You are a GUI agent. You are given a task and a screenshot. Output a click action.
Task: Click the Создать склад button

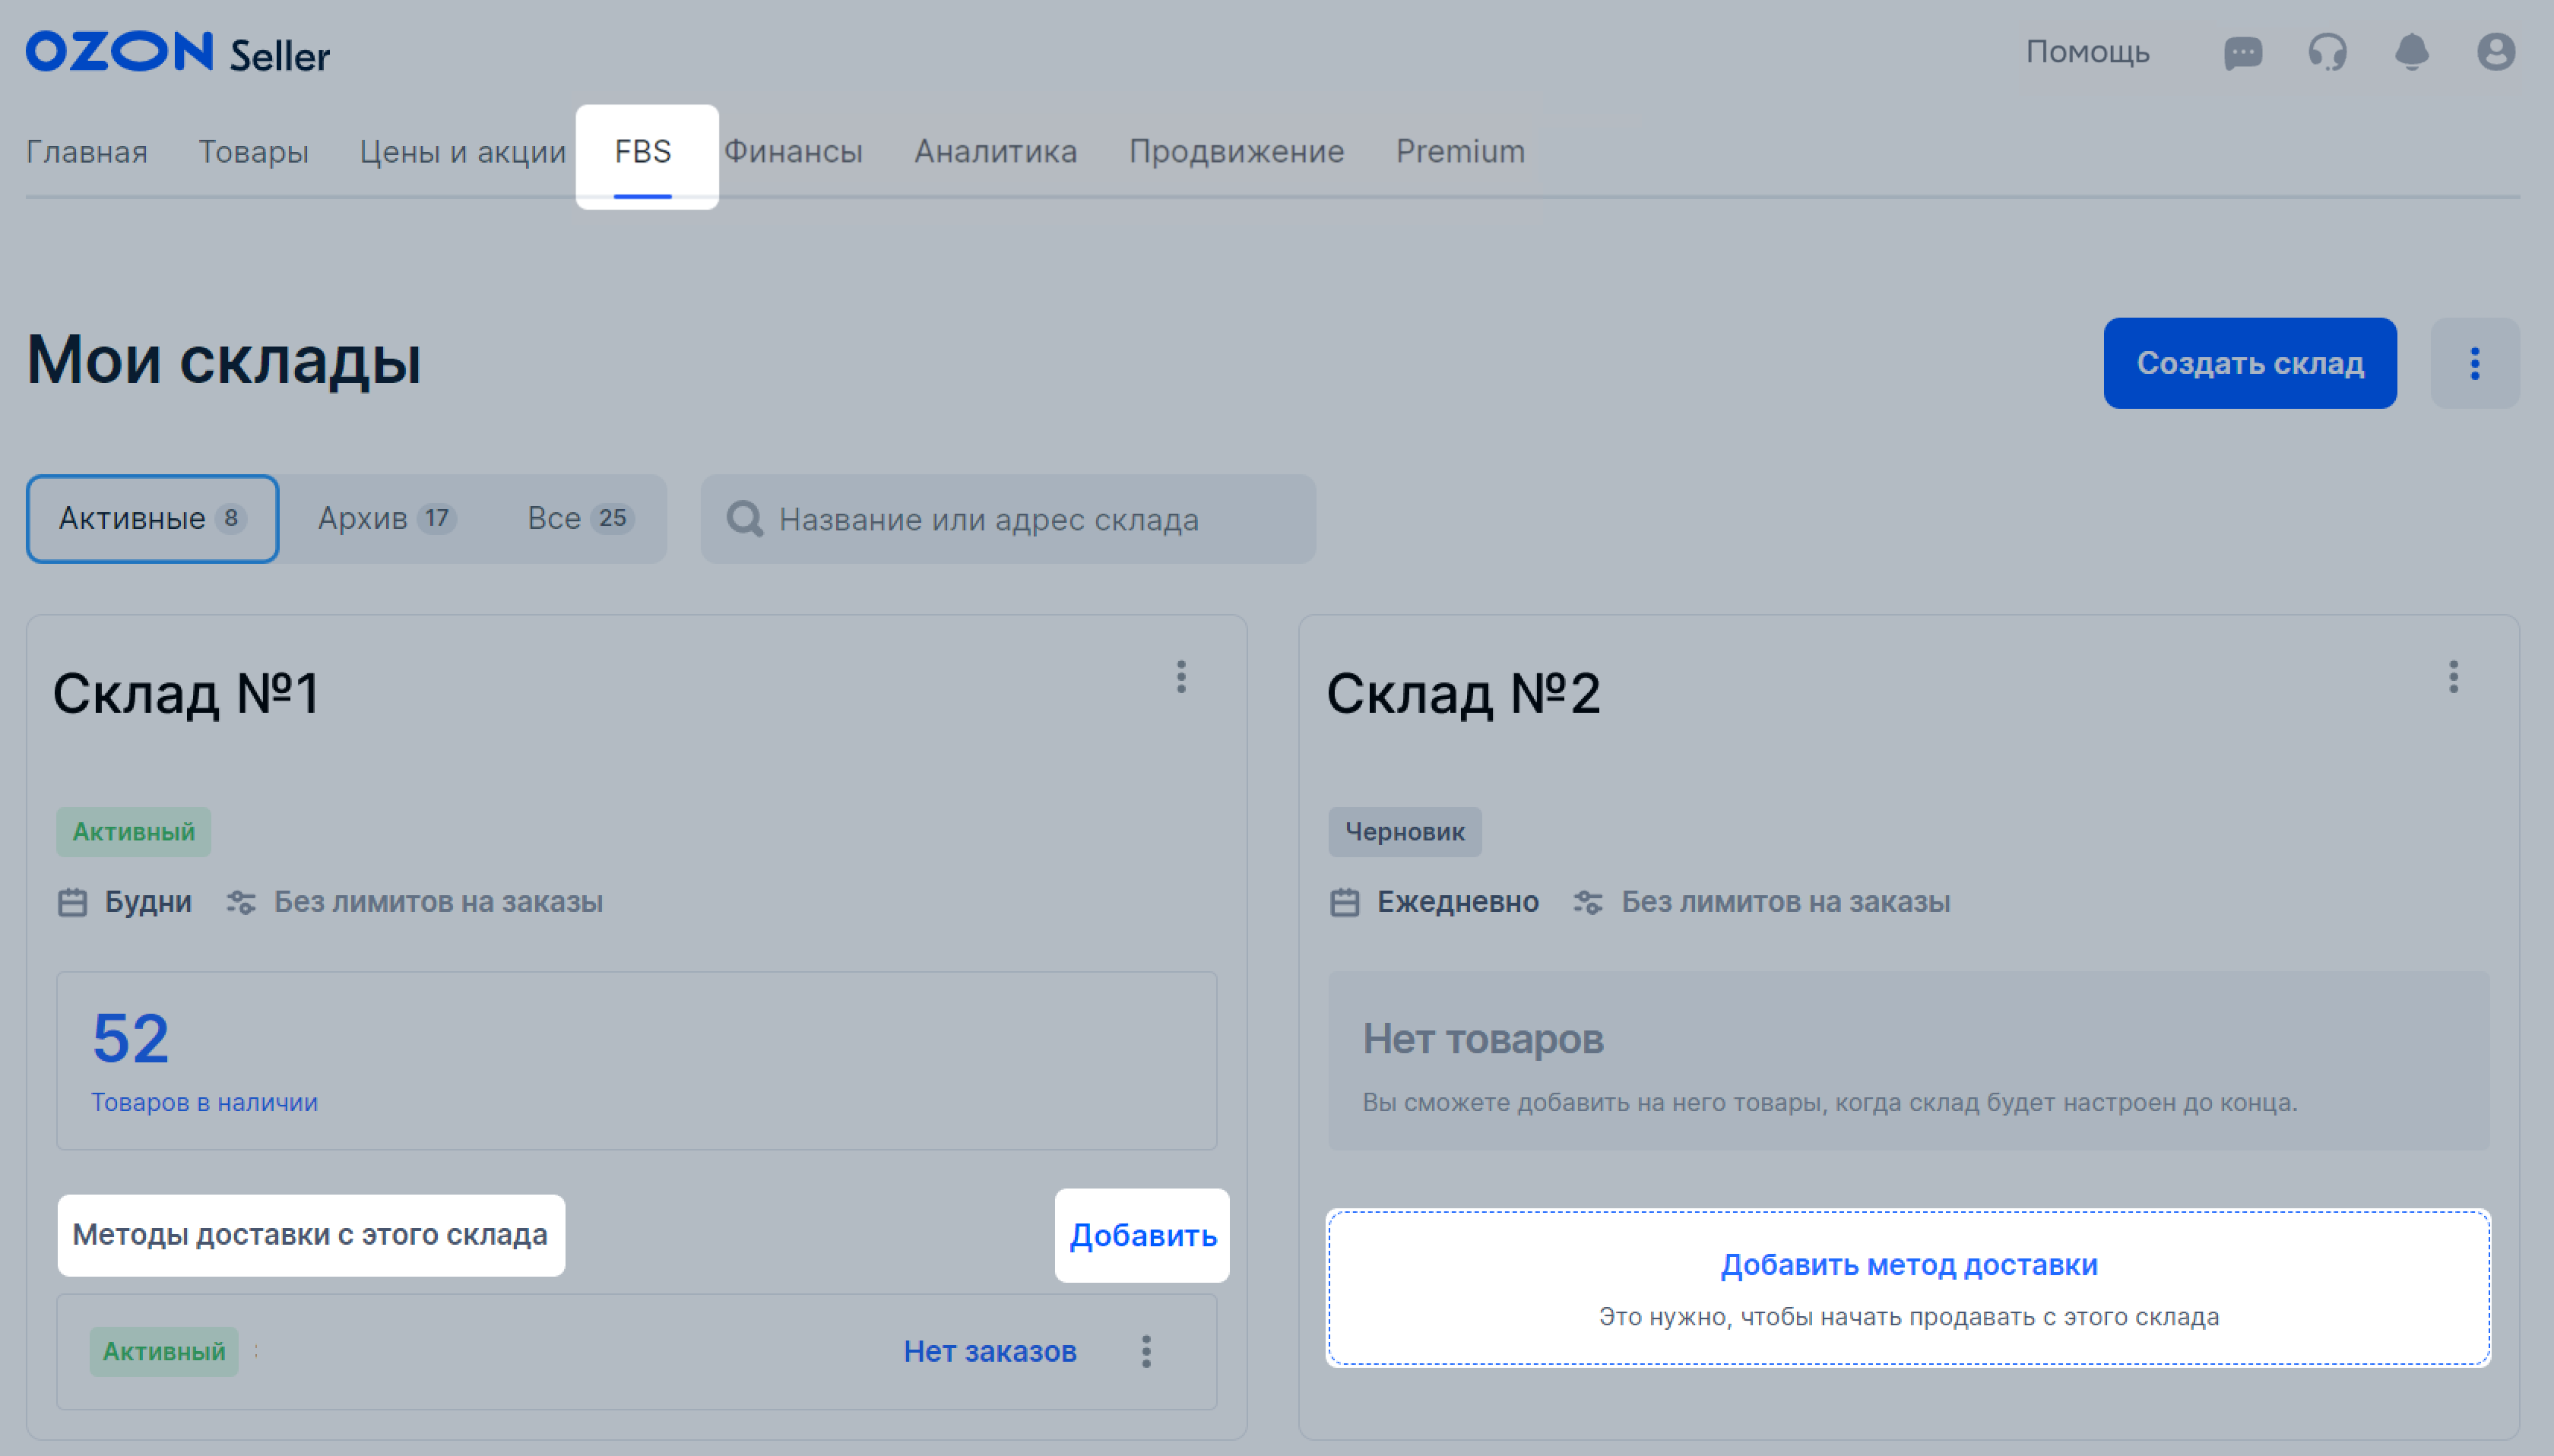(2250, 363)
